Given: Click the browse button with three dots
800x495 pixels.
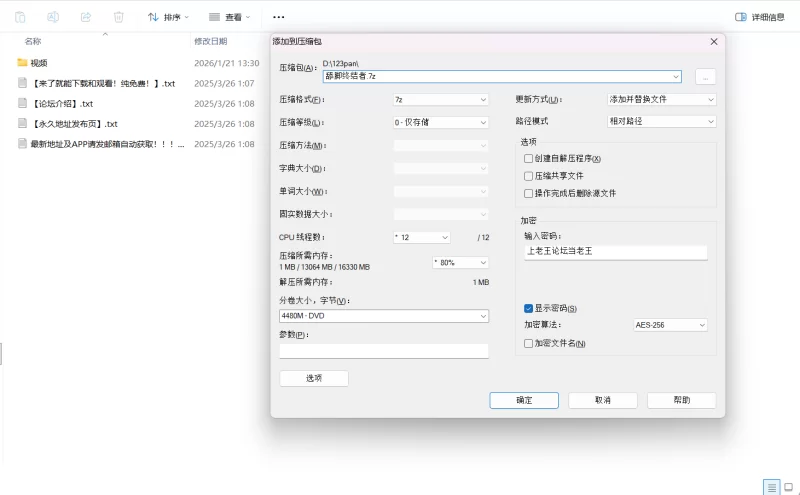Looking at the screenshot, I should [x=706, y=77].
